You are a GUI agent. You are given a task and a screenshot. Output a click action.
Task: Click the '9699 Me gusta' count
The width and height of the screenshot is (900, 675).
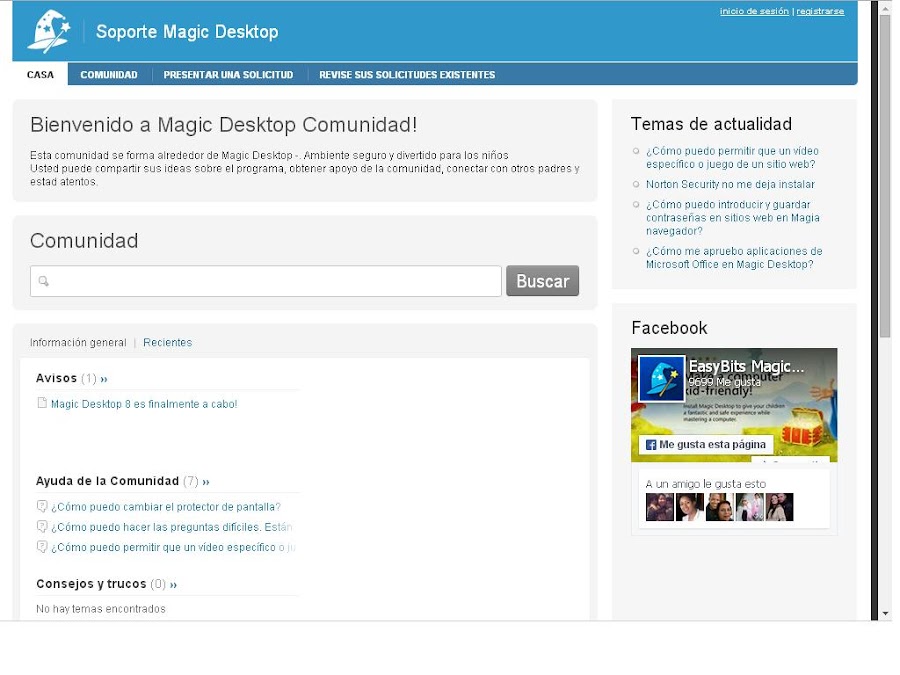coord(724,382)
